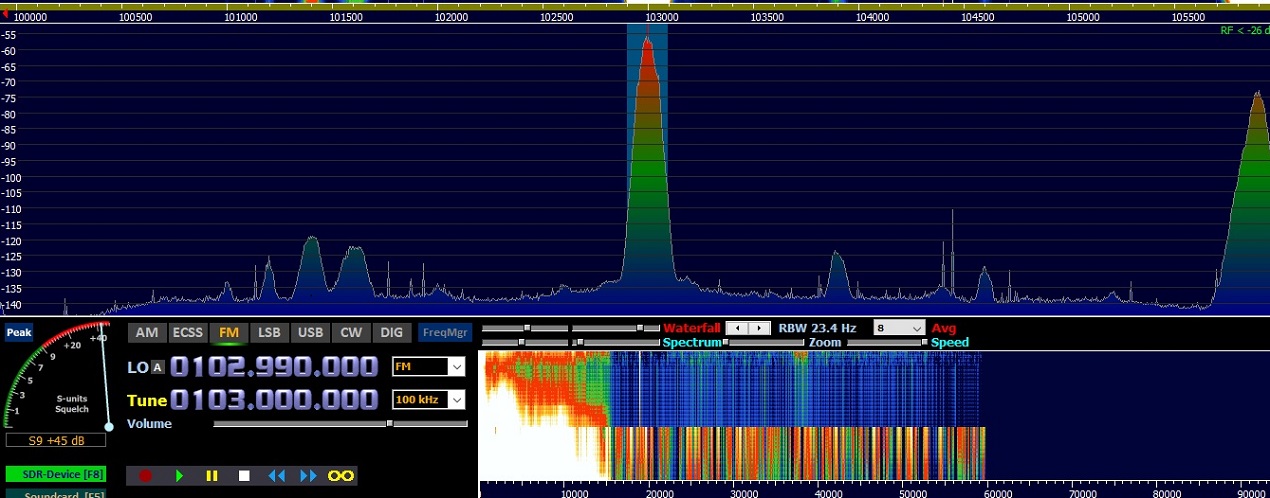The image size is (1270, 498).
Task: Click the Waterfall label
Action: pos(692,328)
